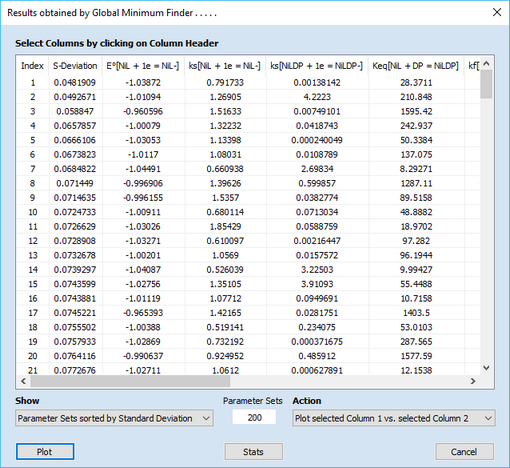Click the Keq value 287.565
The width and height of the screenshot is (510, 468).
(416, 342)
